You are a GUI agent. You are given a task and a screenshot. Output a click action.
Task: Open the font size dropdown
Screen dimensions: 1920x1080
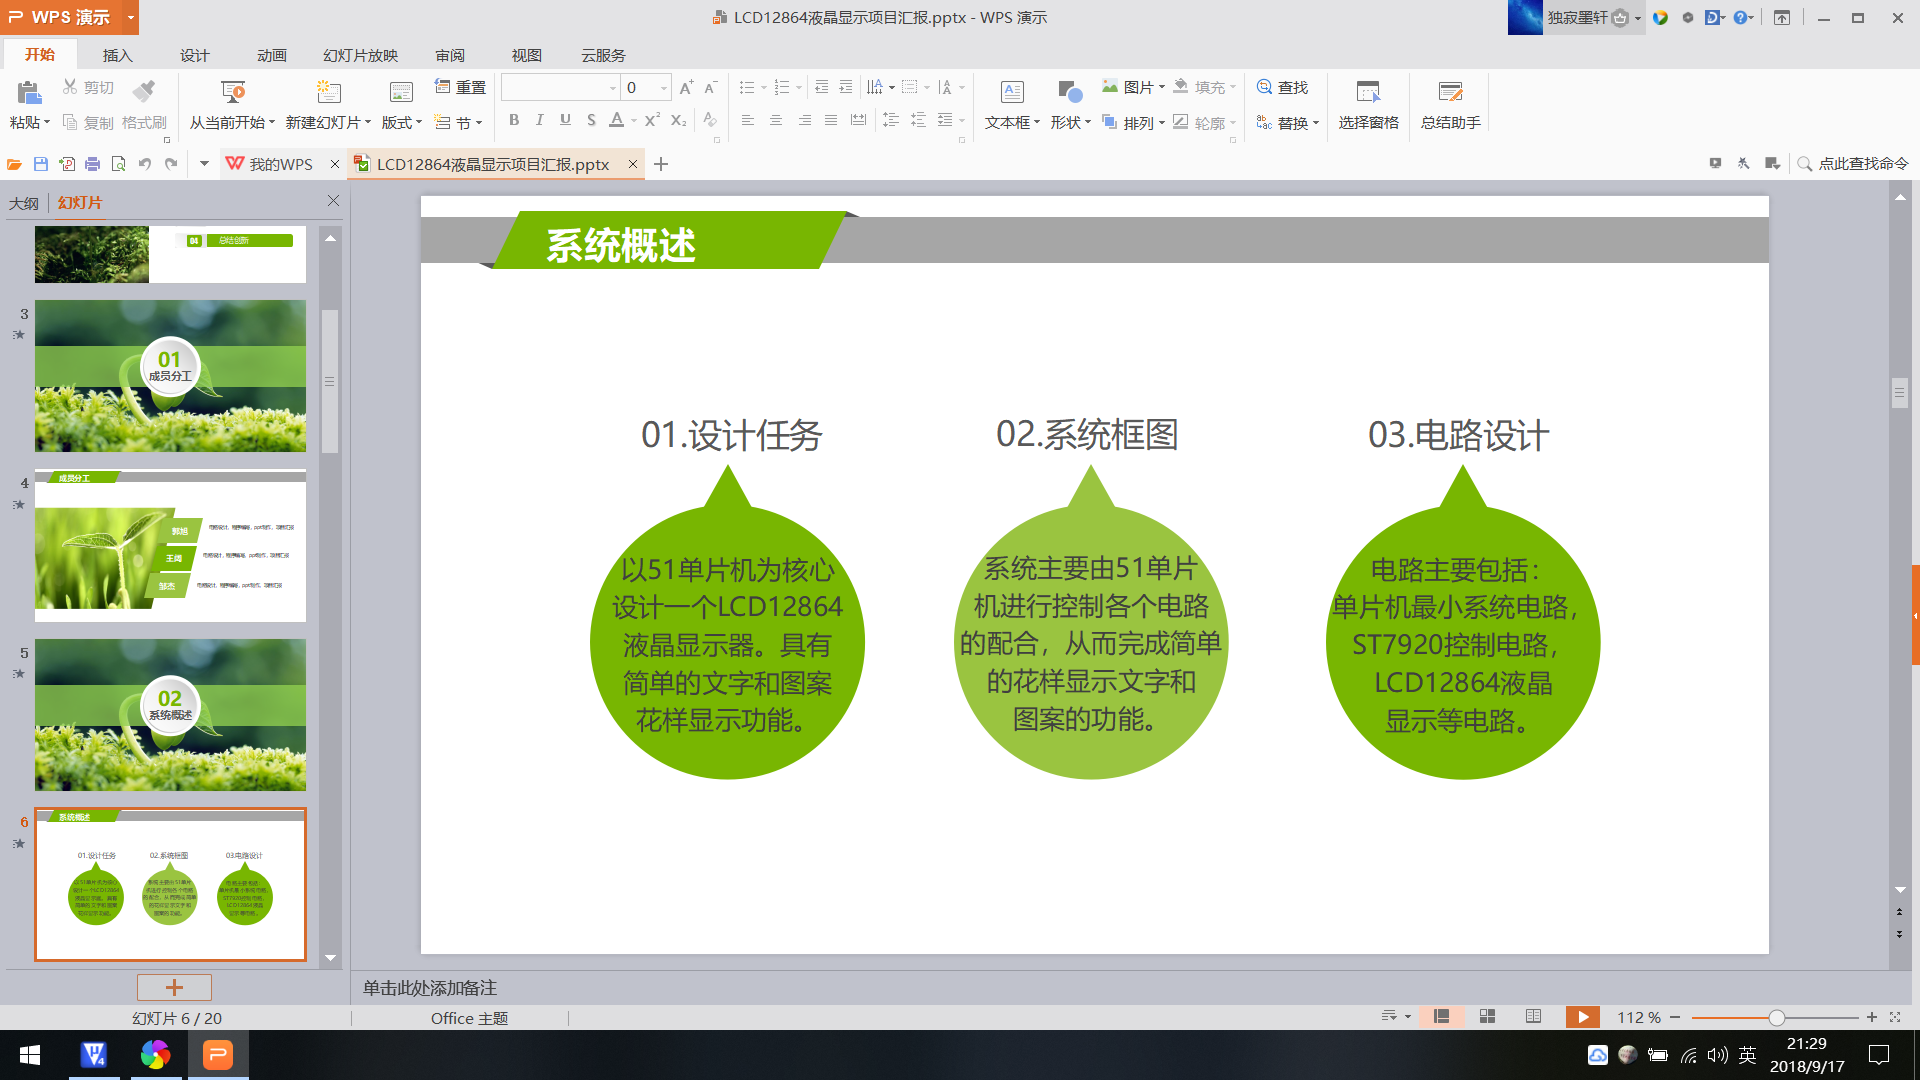(663, 88)
